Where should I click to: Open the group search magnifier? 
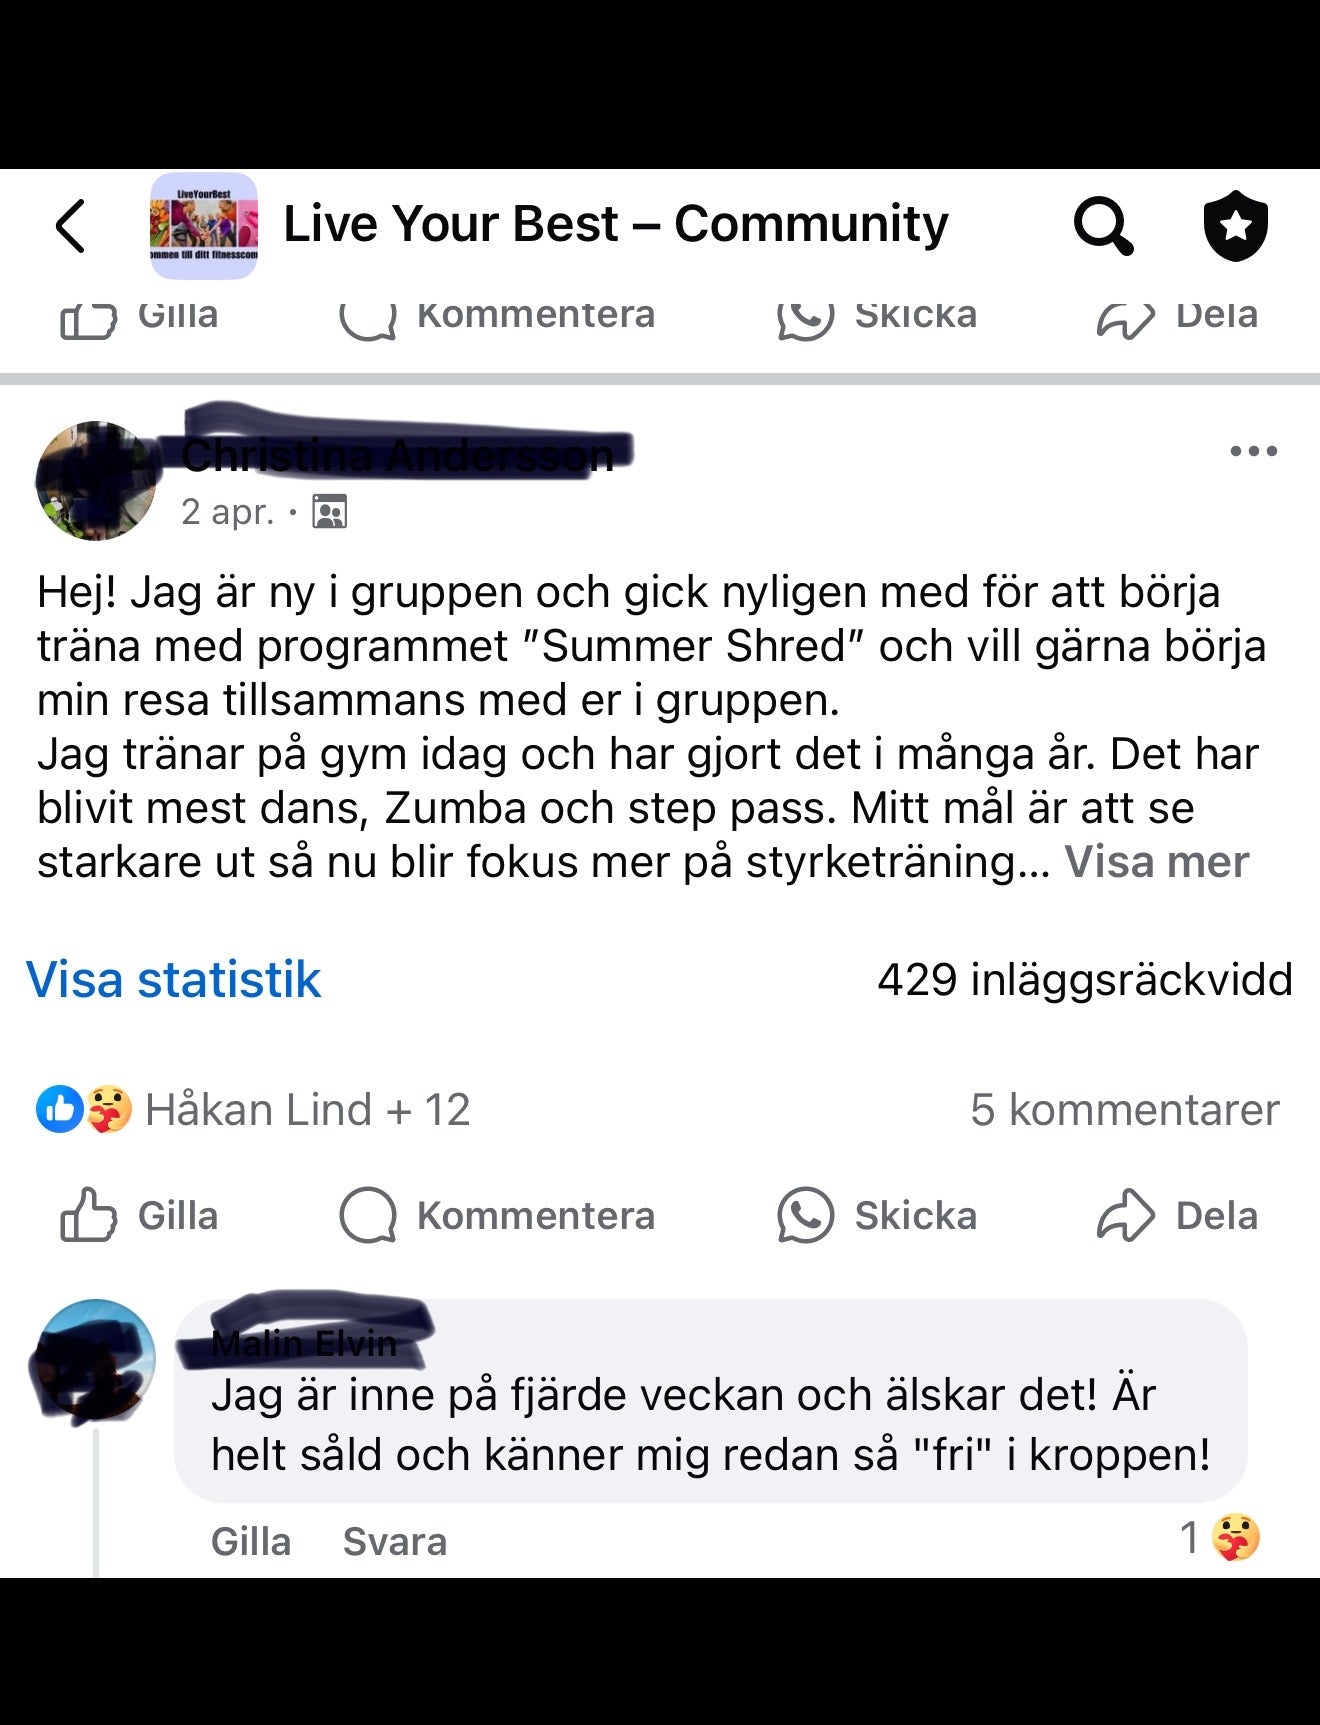point(1103,225)
